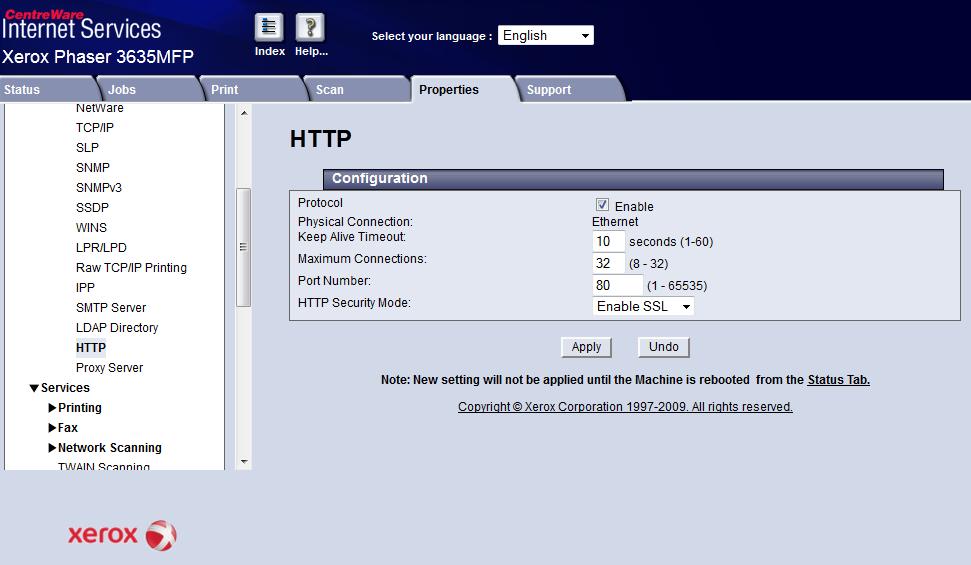Follow the Status Tab link
The height and width of the screenshot is (565, 971).
click(838, 380)
